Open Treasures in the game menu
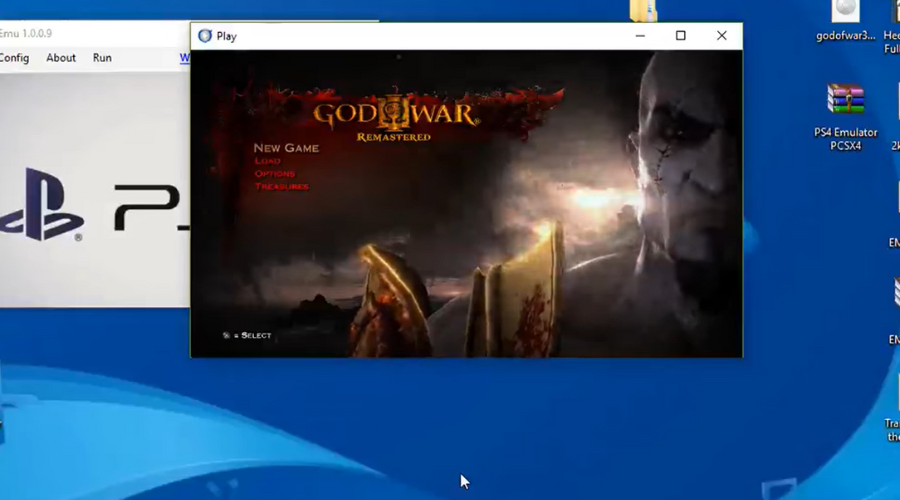Image resolution: width=900 pixels, height=500 pixels. (281, 187)
